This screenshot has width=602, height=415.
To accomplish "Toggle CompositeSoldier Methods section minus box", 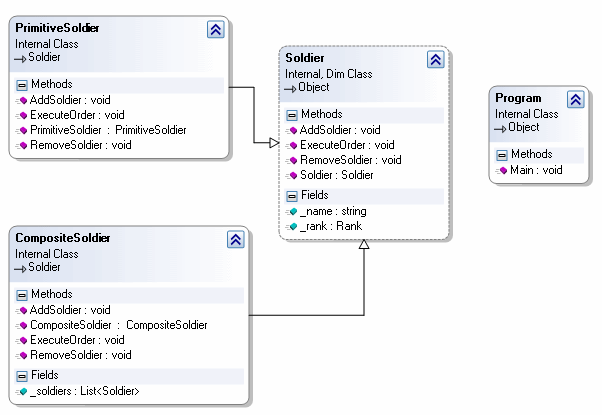I will coord(21,294).
